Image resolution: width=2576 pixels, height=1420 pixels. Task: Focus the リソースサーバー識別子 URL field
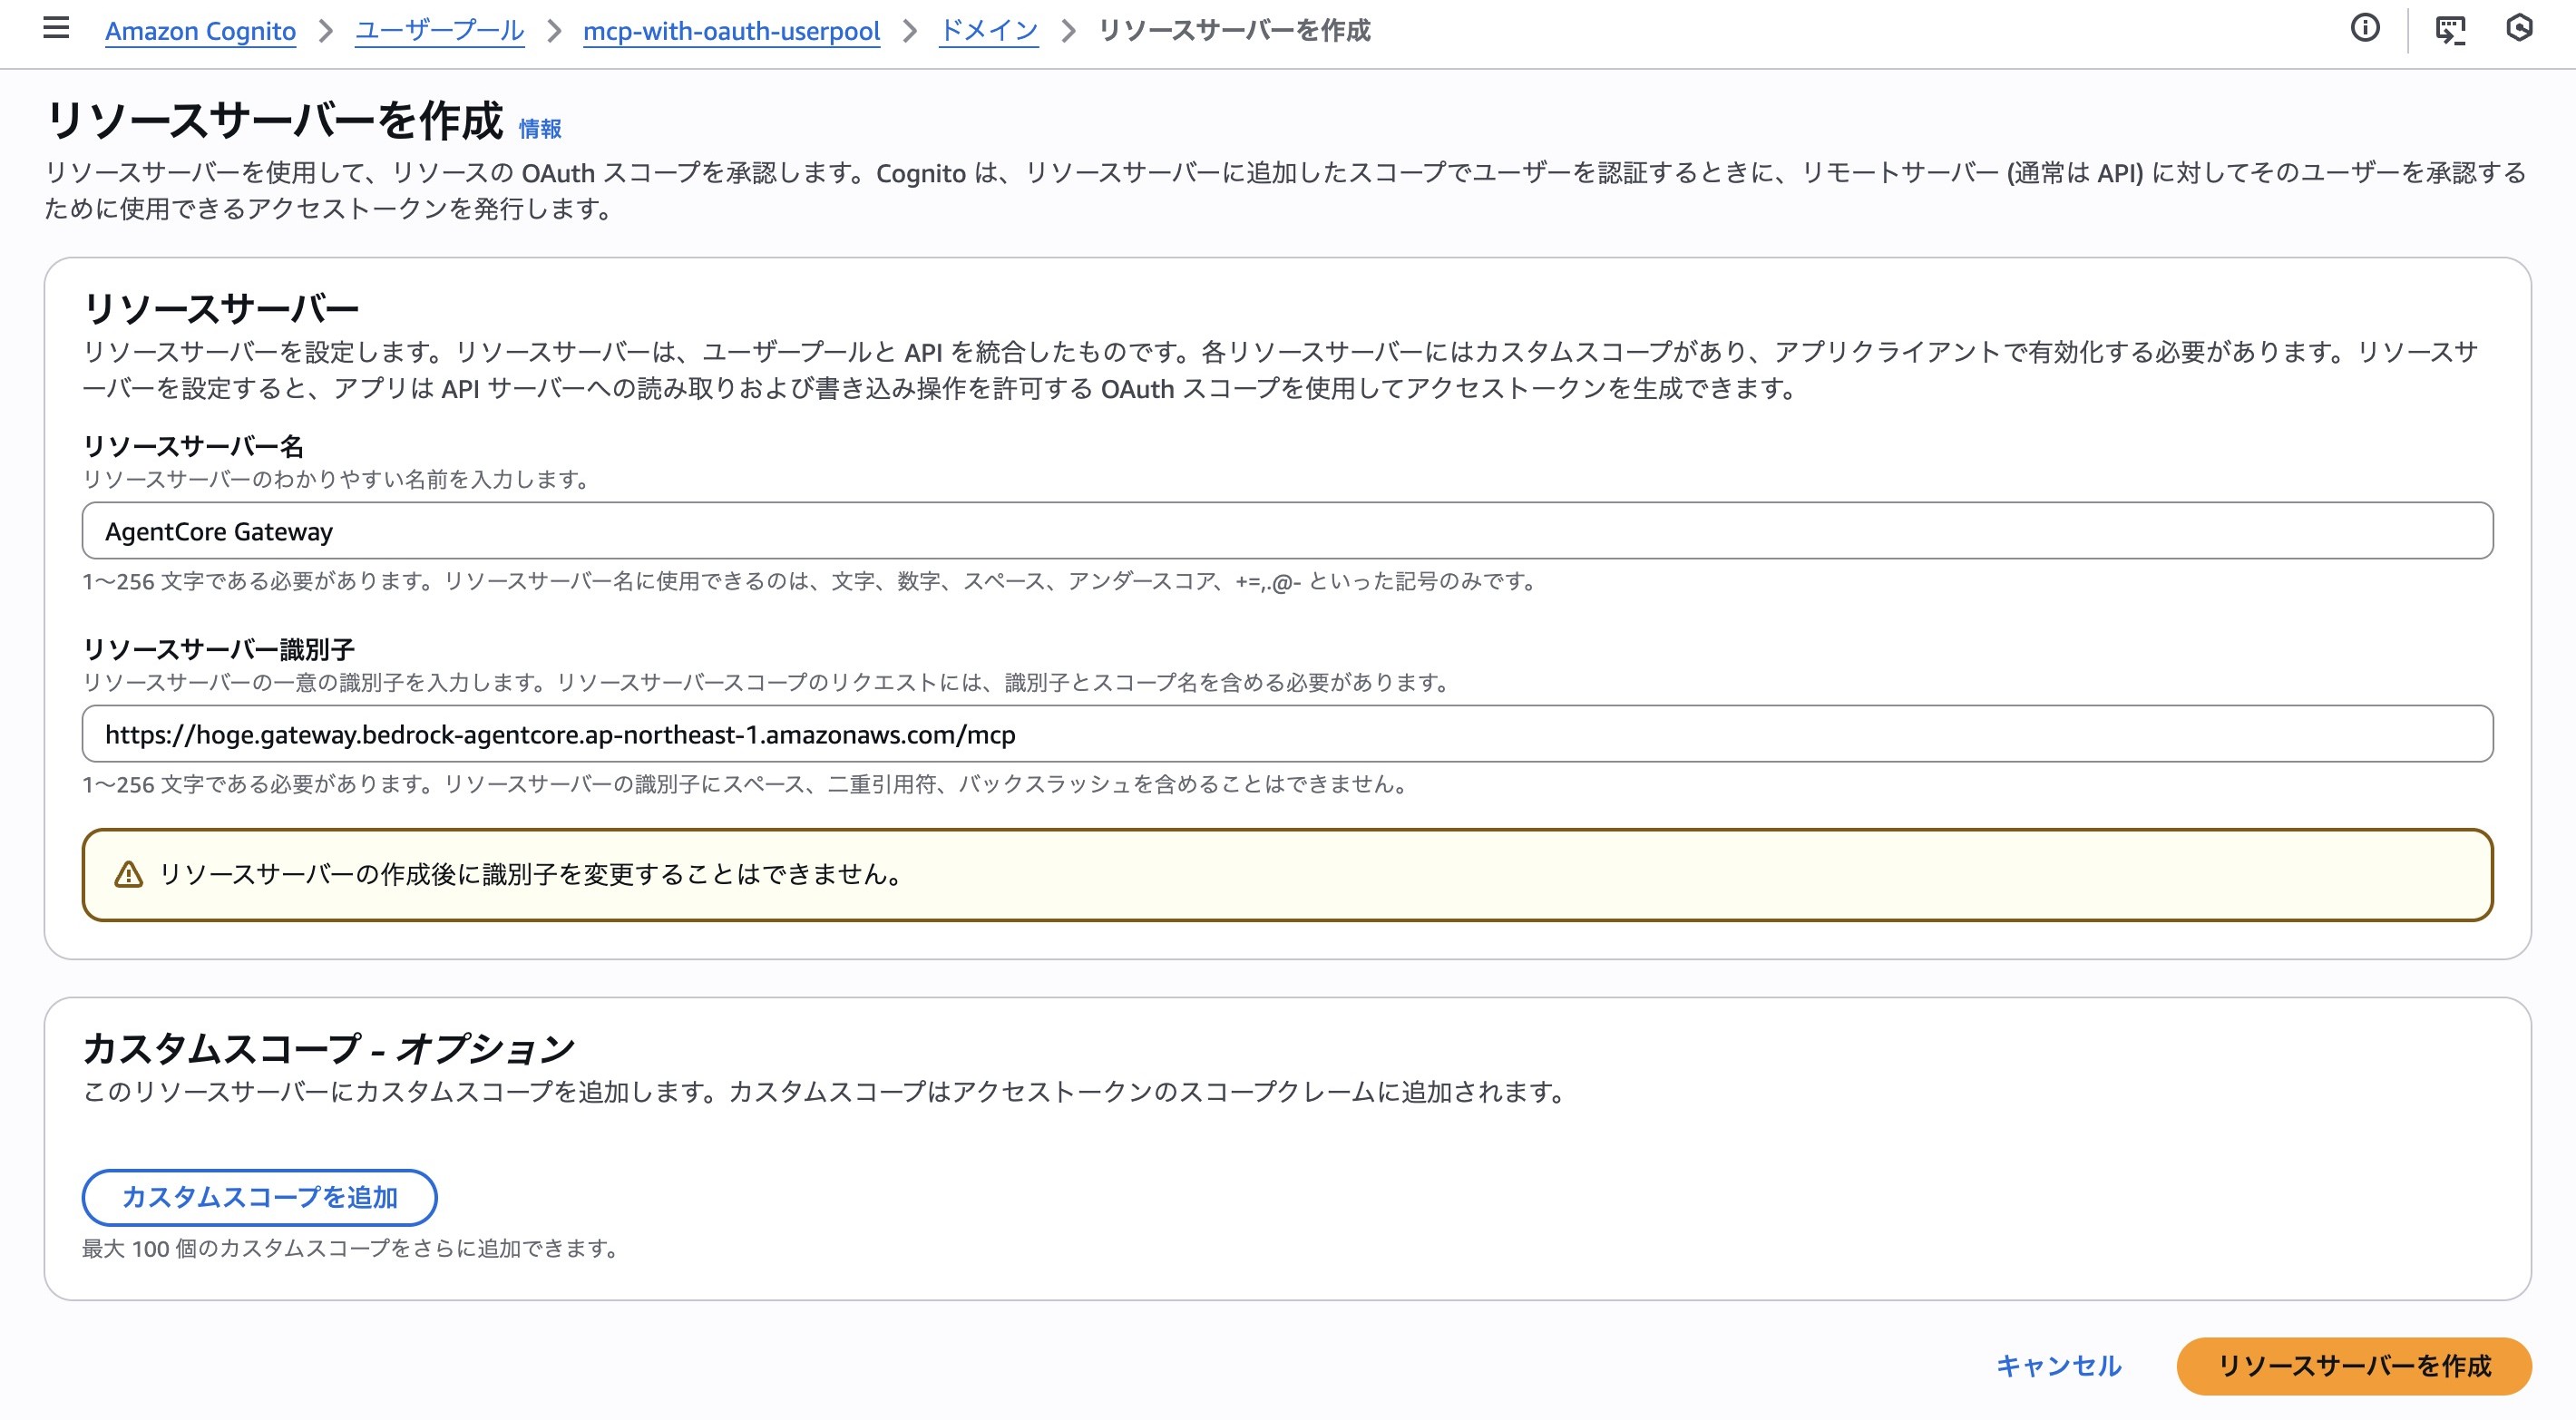(1286, 734)
